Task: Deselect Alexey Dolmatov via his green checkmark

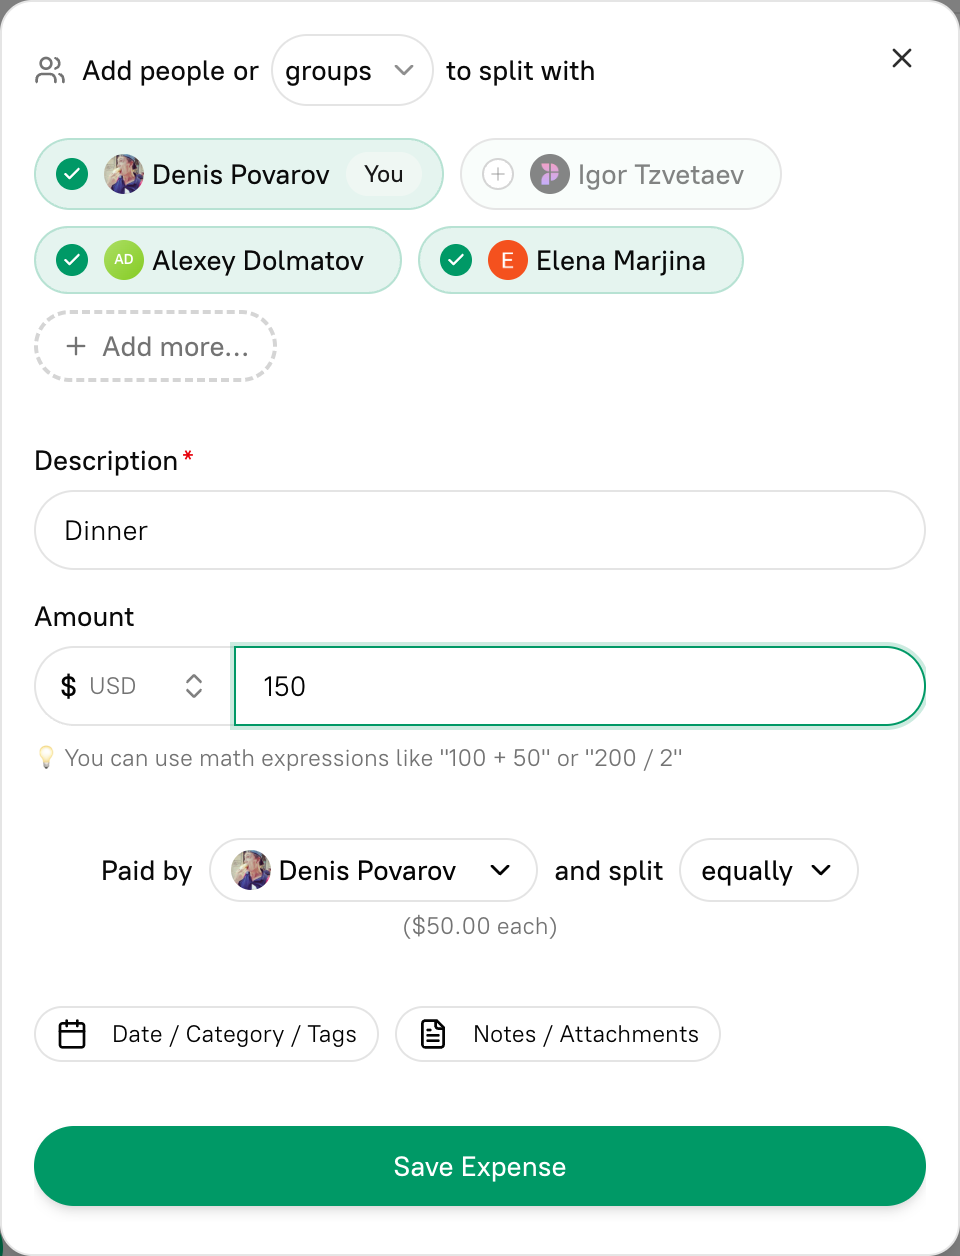Action: [71, 260]
